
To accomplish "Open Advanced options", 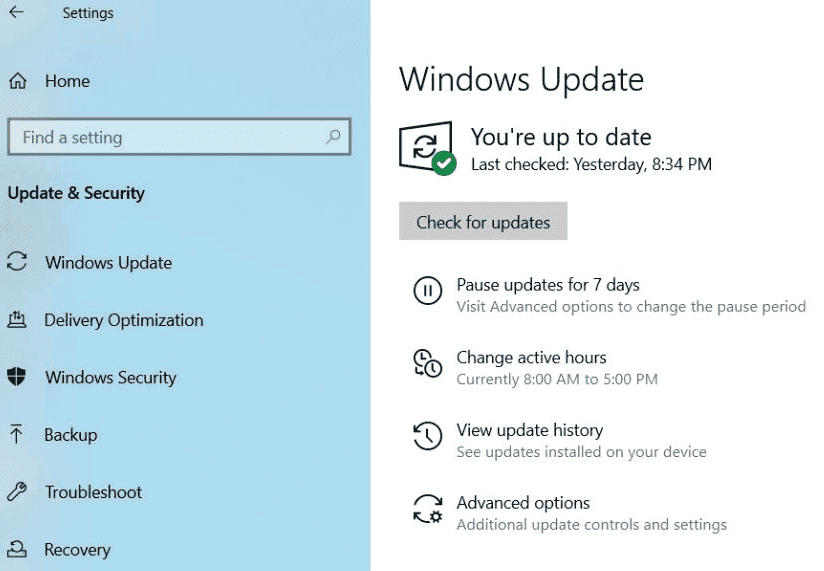I will 523,503.
